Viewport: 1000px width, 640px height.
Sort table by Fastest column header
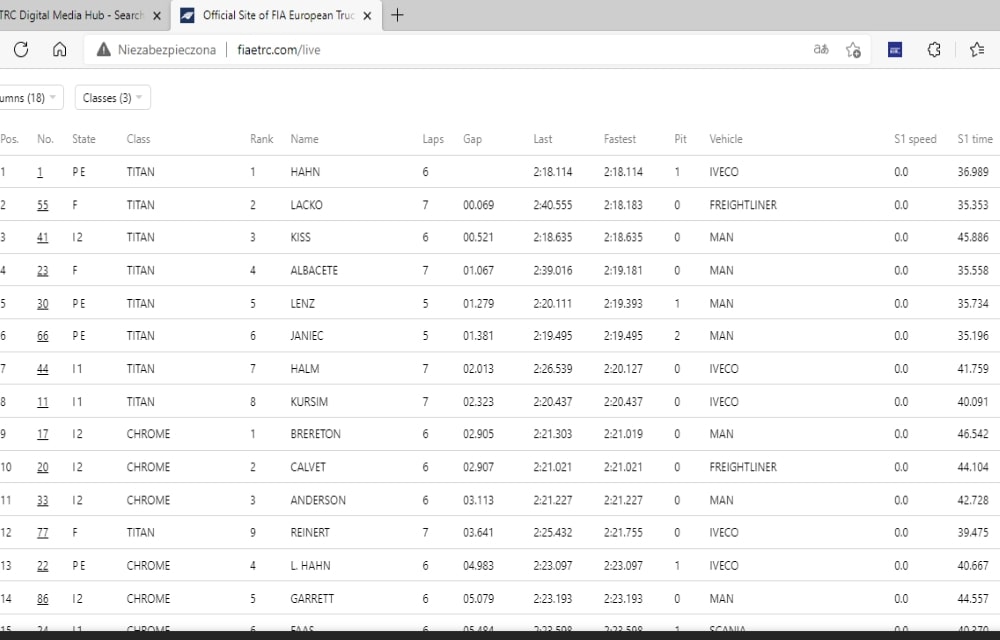pos(619,139)
